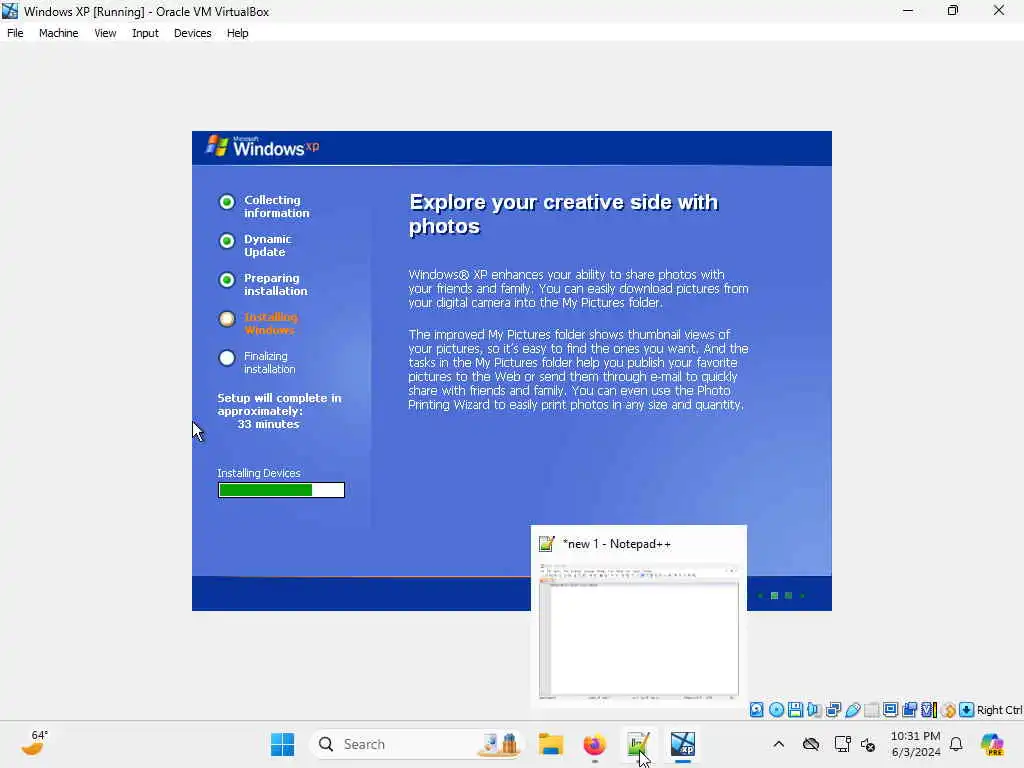This screenshot has height=768, width=1024.
Task: Click the muted volume tray icon
Action: pyautogui.click(x=868, y=744)
